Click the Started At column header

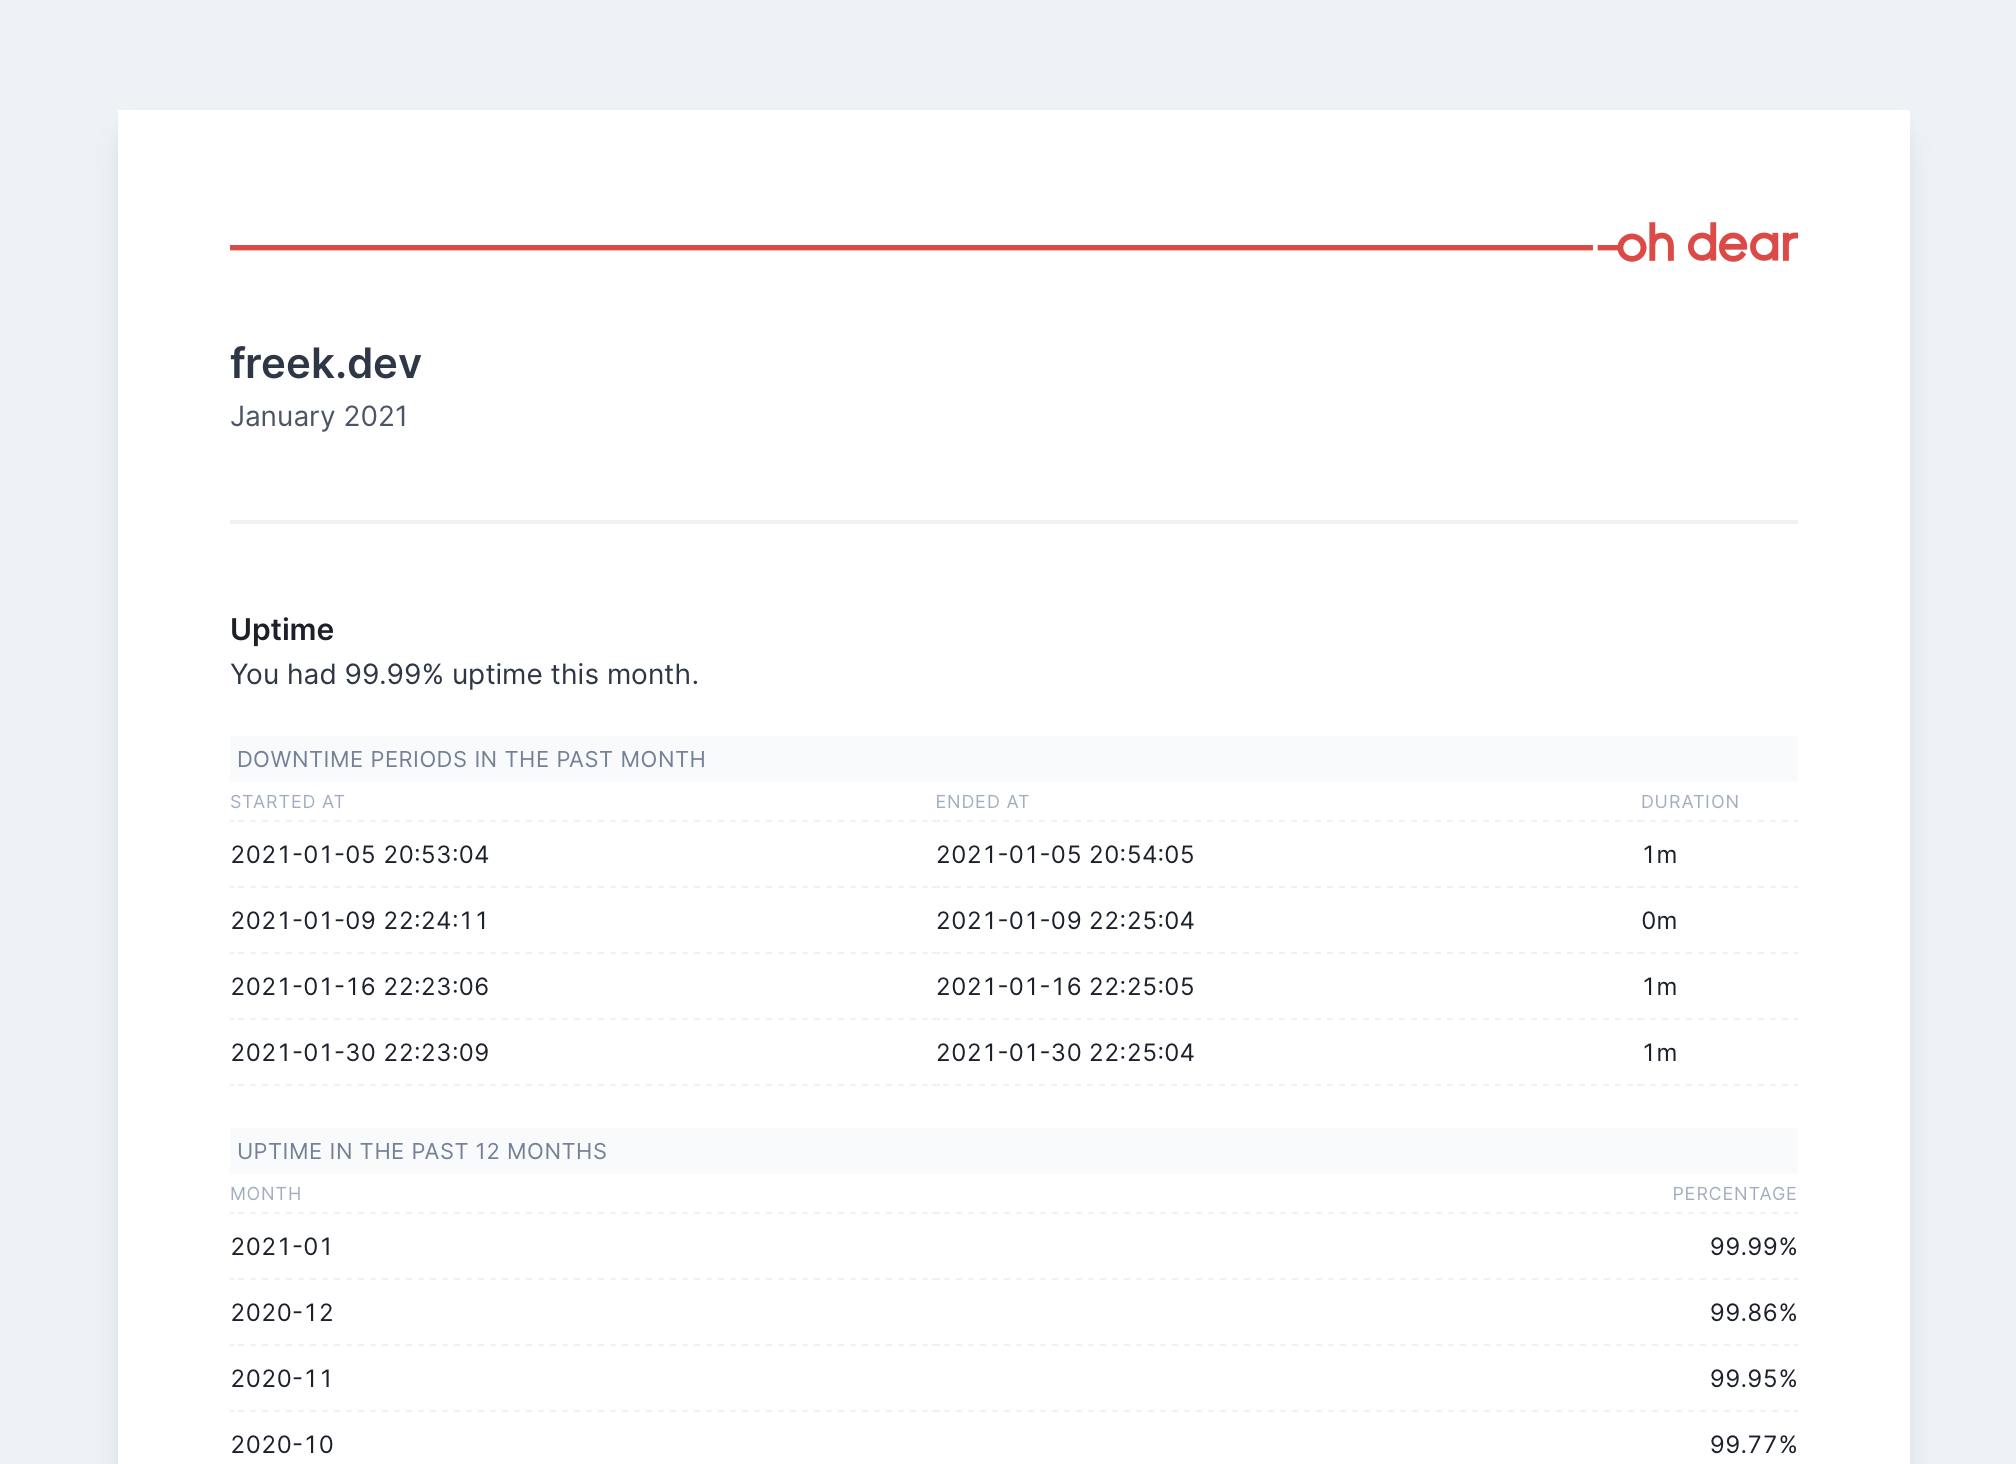(287, 802)
